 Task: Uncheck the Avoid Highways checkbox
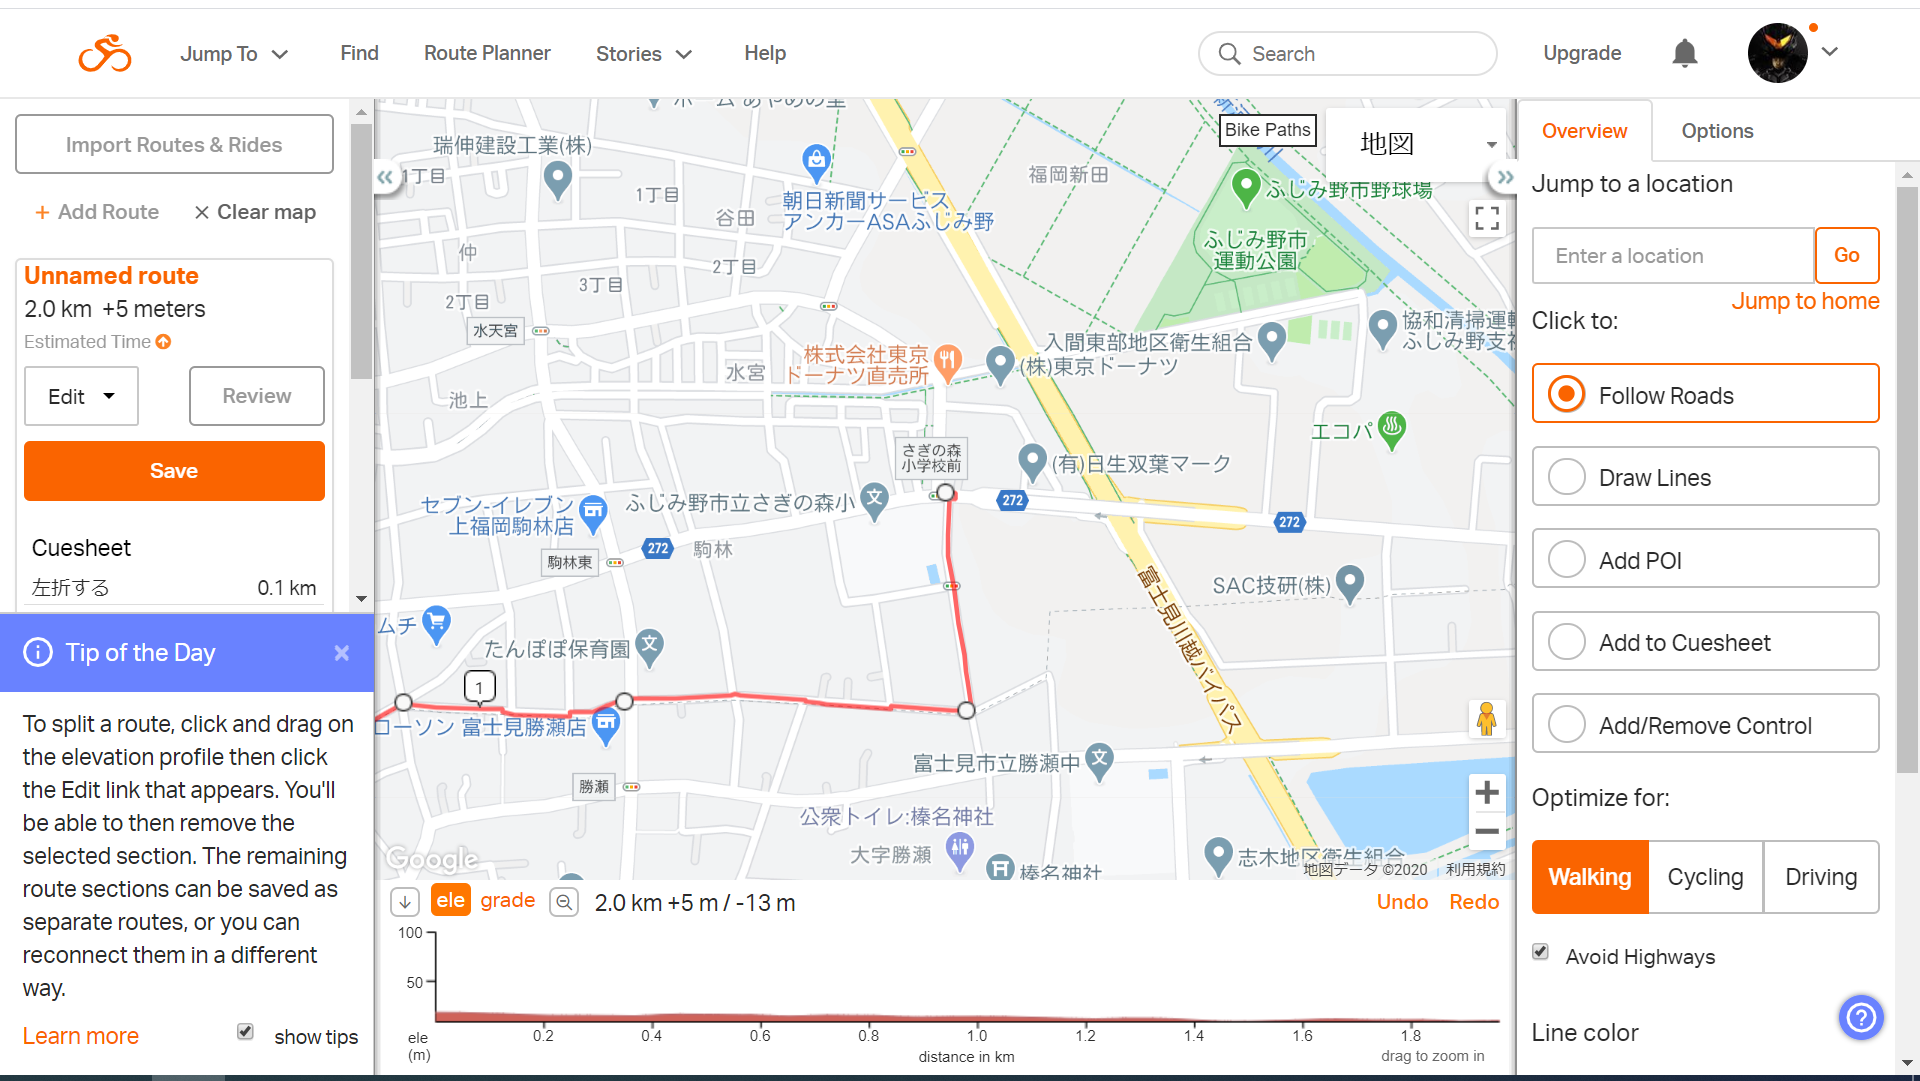1541,951
